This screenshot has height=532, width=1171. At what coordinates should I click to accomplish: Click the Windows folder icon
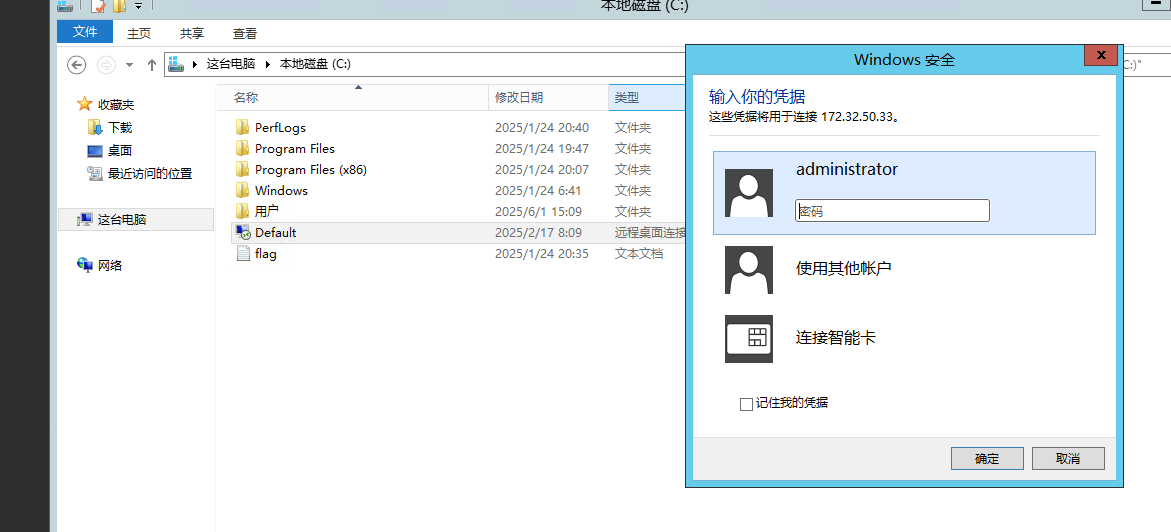click(242, 191)
